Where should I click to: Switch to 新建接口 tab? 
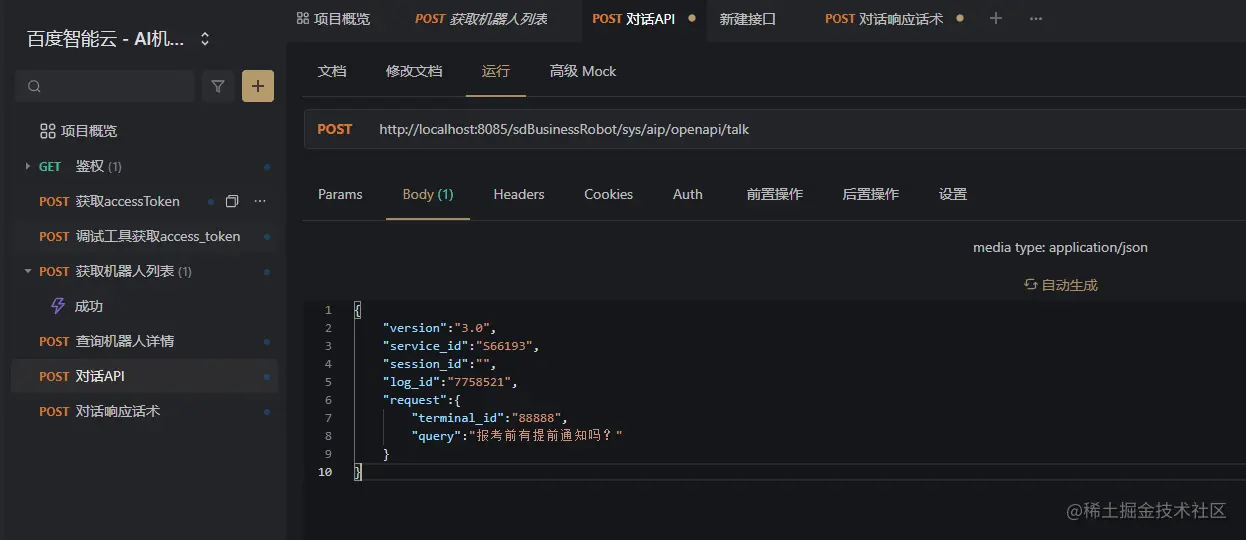coord(748,19)
